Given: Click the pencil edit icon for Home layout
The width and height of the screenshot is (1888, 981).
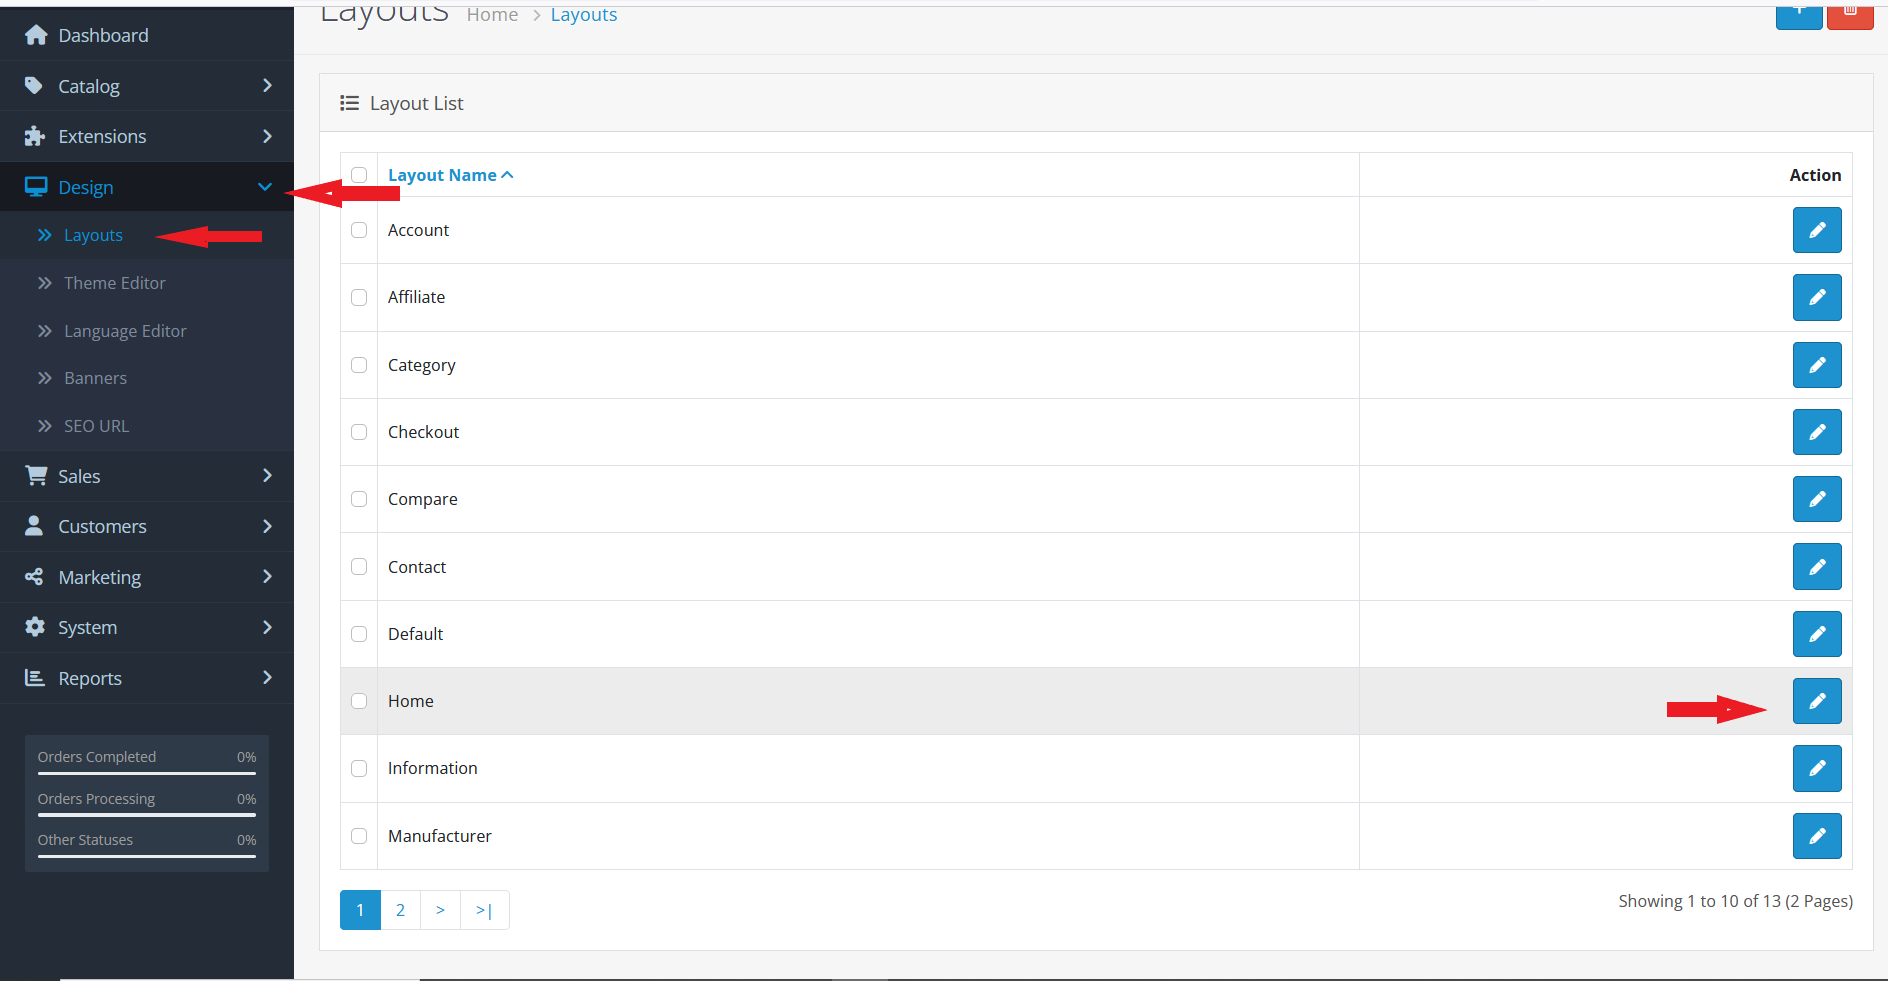Looking at the screenshot, I should tap(1816, 701).
